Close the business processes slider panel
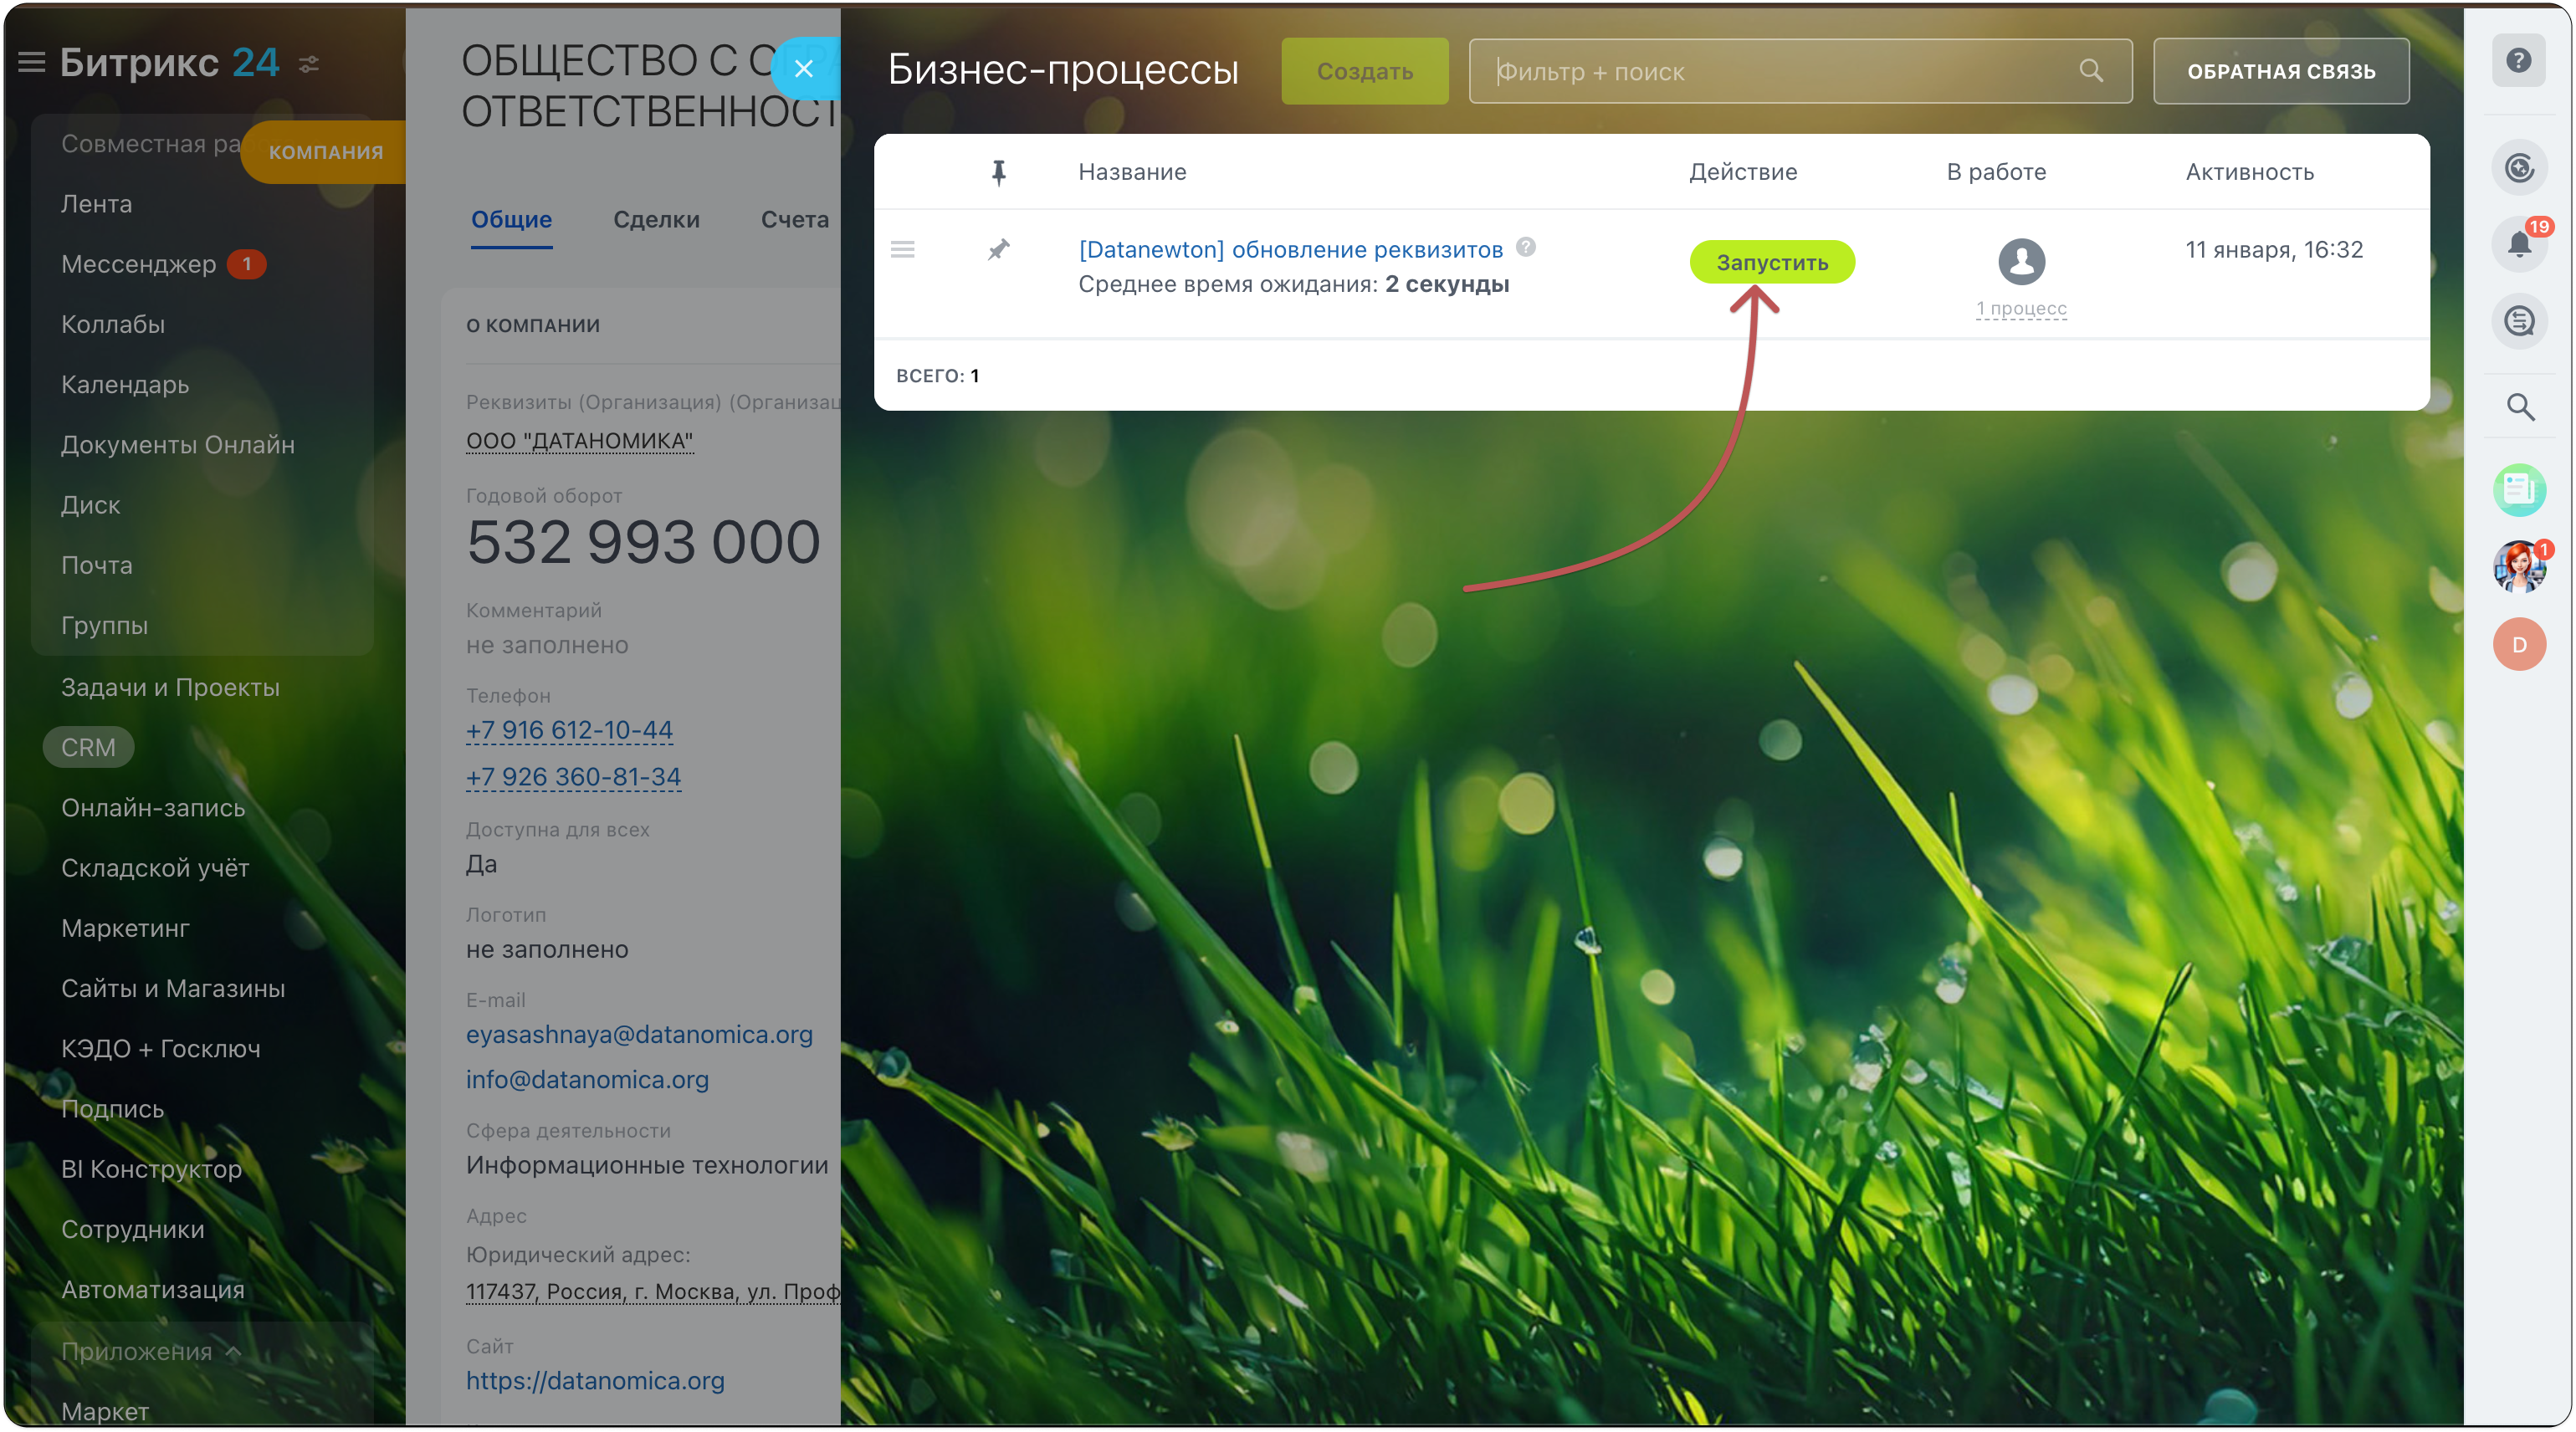This screenshot has height=1432, width=2576. pyautogui.click(x=803, y=68)
